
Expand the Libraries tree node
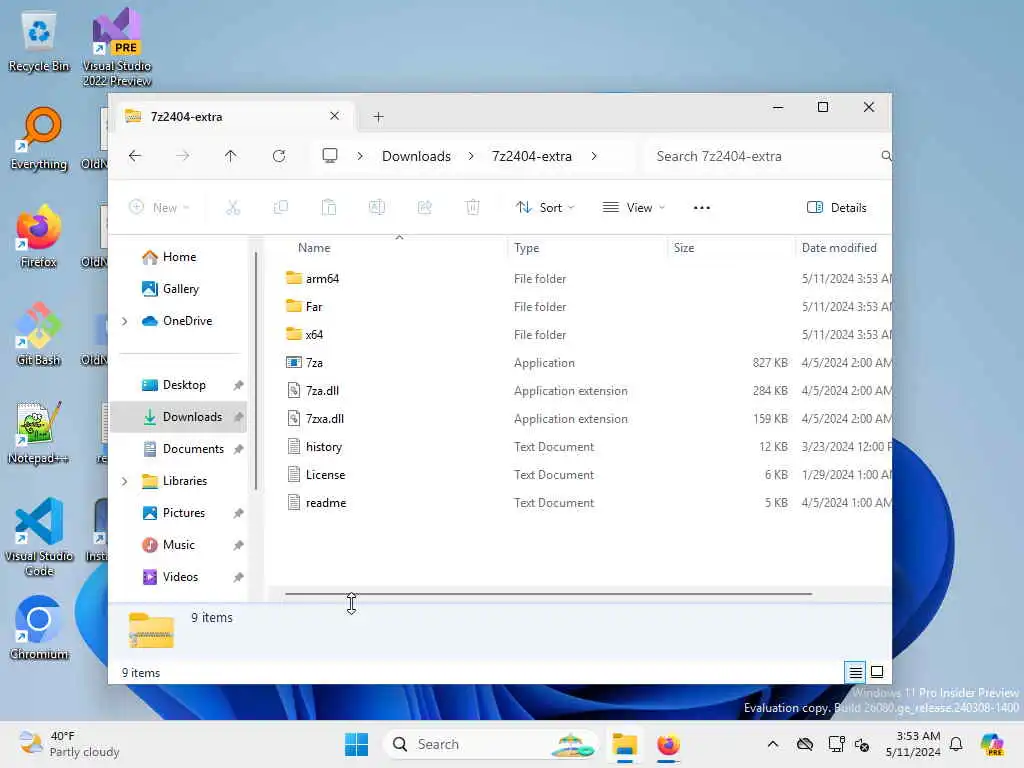pos(125,481)
